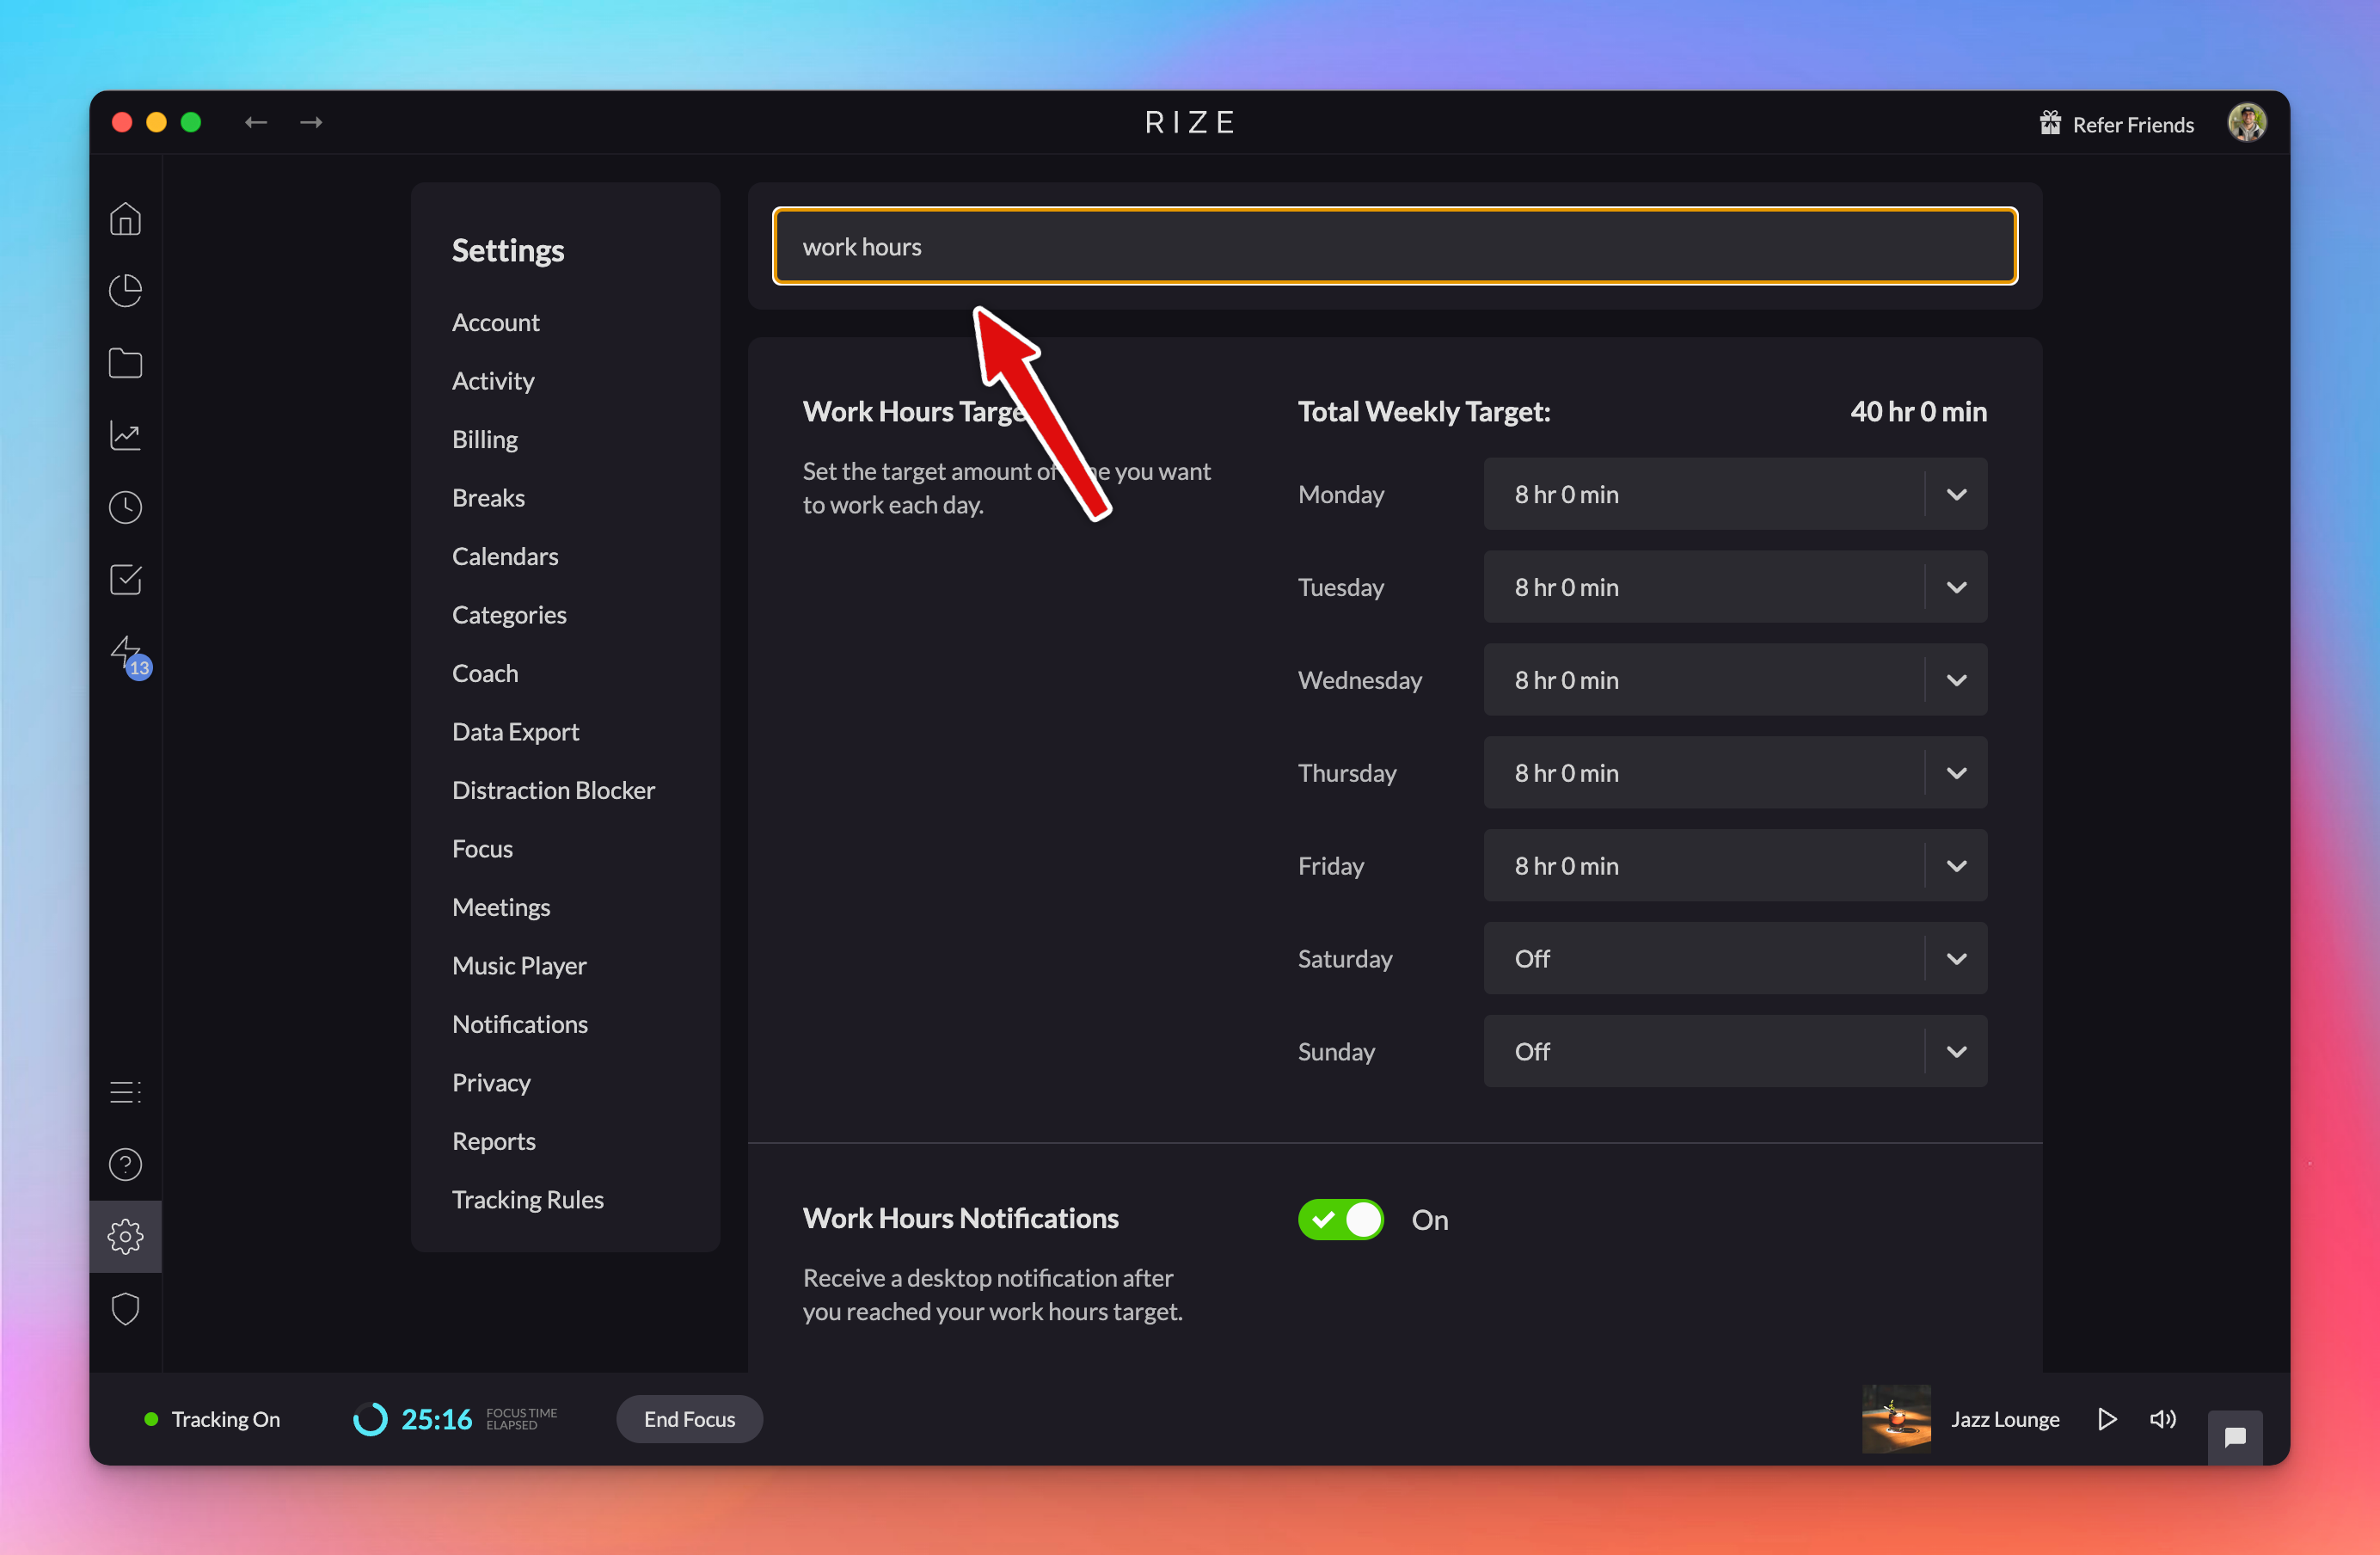
Task: Turn off Work Hours Notifications toggle
Action: [x=1340, y=1219]
